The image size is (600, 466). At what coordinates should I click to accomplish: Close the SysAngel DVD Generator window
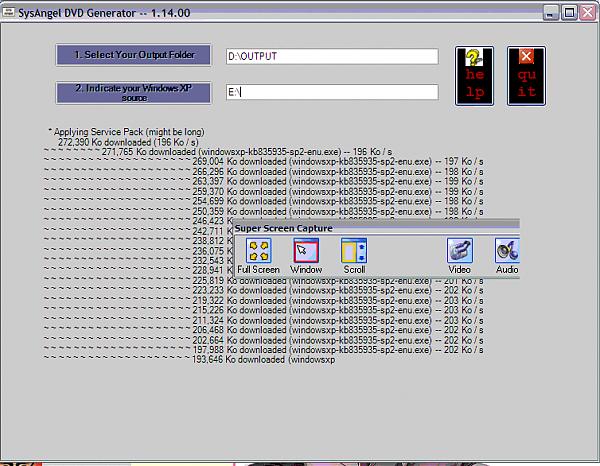pos(588,13)
